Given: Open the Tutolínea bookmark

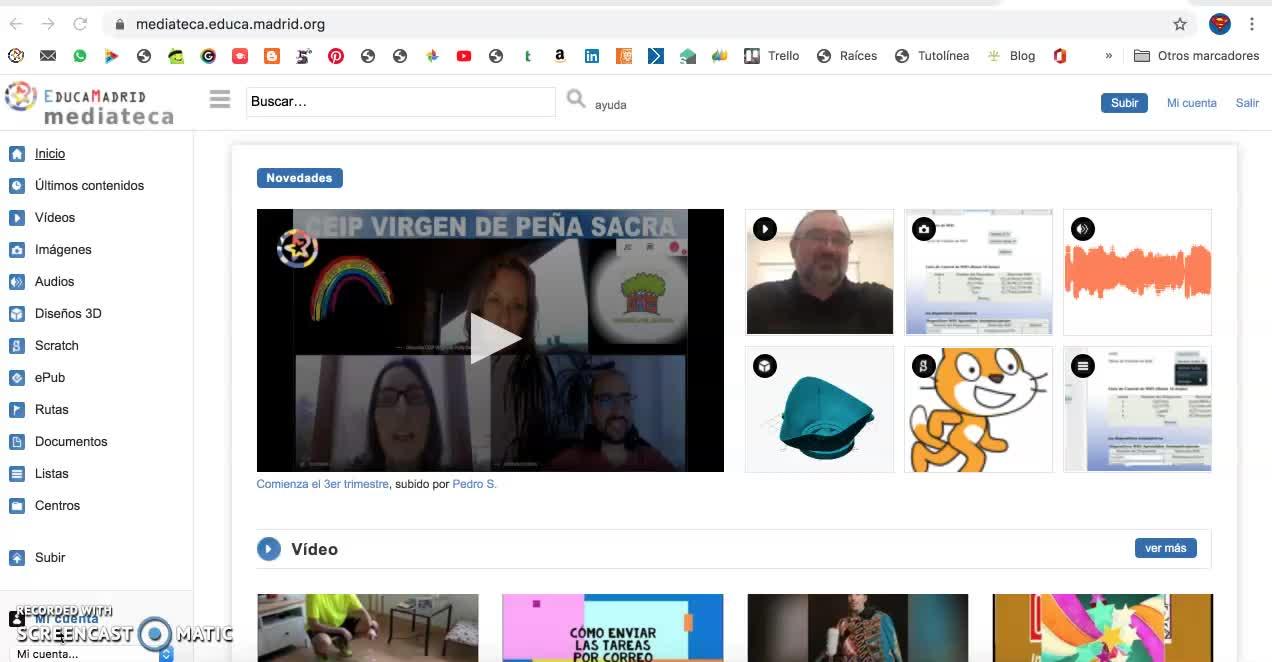Looking at the screenshot, I should pyautogui.click(x=932, y=56).
